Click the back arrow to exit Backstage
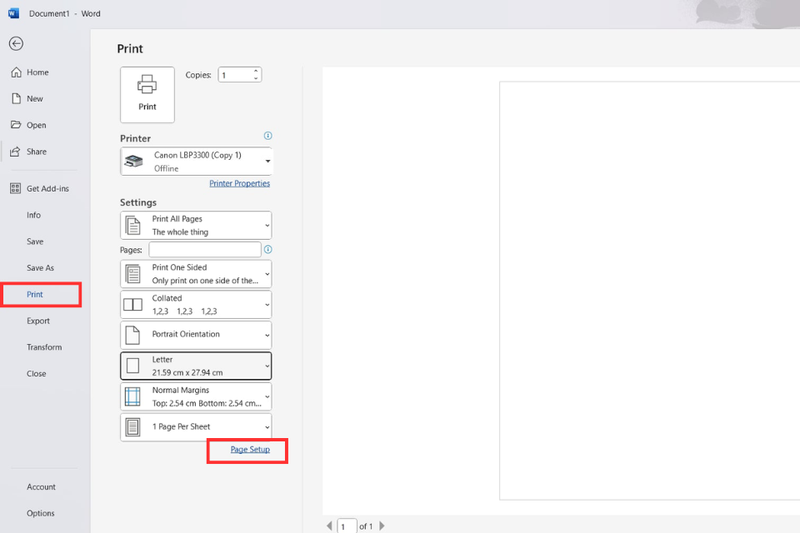The image size is (800, 533). [x=16, y=43]
